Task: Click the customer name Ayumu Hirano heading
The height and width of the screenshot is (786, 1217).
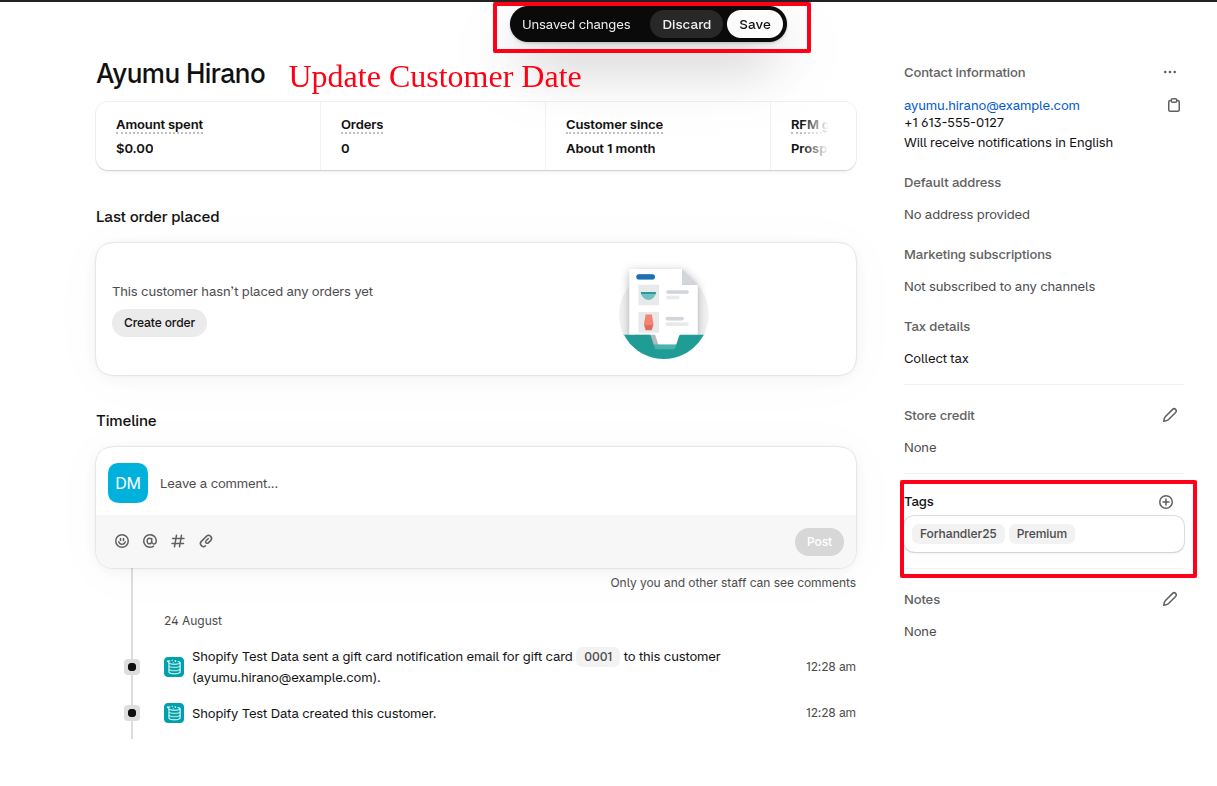Action: 181,74
